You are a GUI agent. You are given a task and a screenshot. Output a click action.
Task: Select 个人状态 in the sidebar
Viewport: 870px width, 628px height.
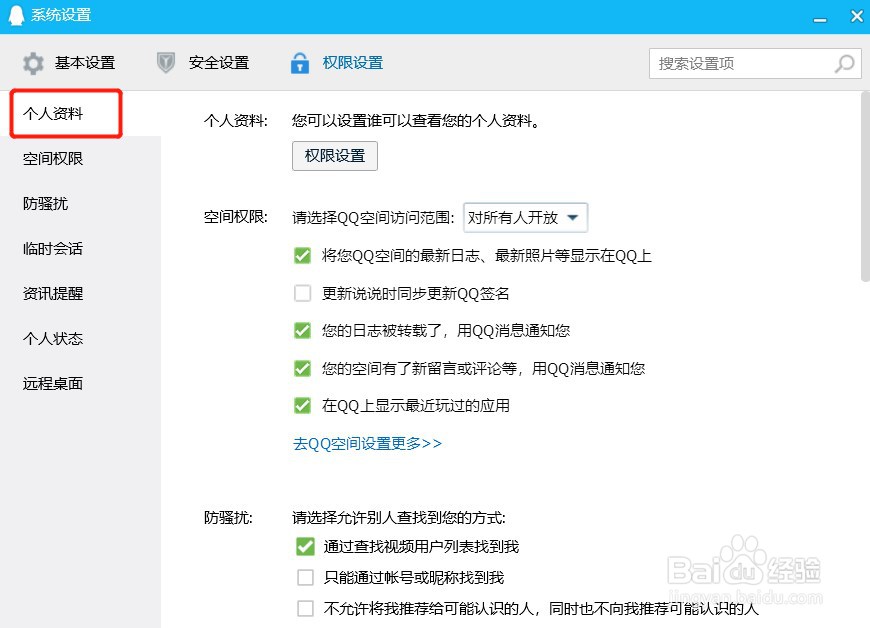(53, 338)
